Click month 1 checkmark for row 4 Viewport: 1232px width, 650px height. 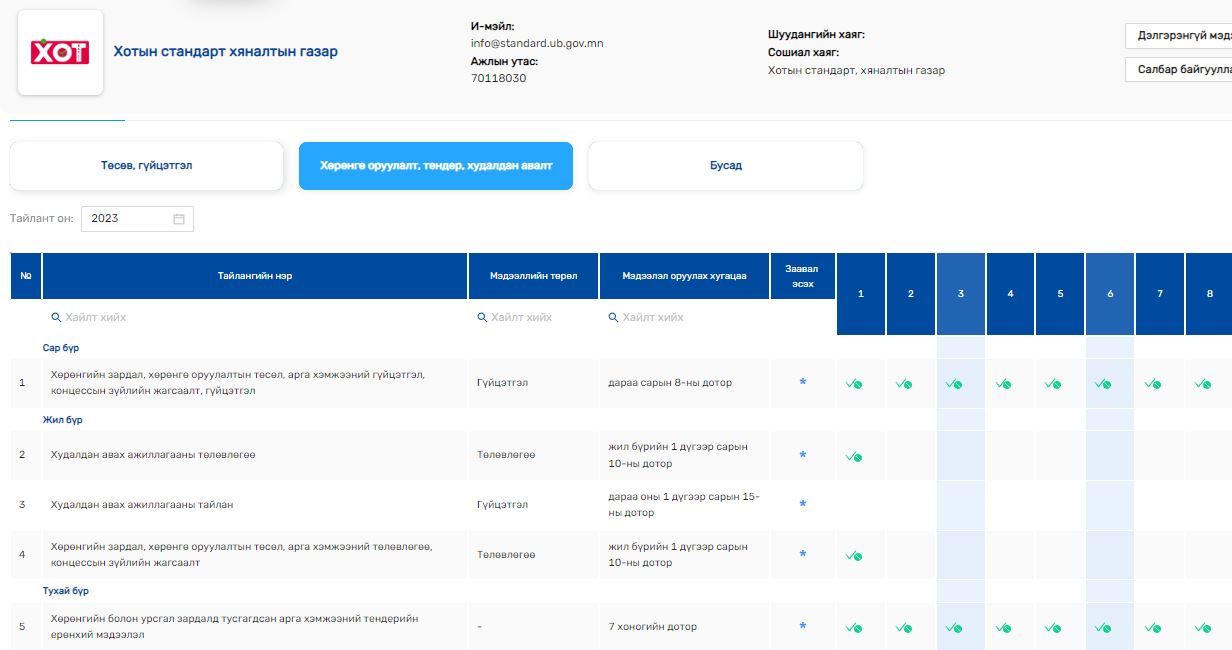(853, 555)
